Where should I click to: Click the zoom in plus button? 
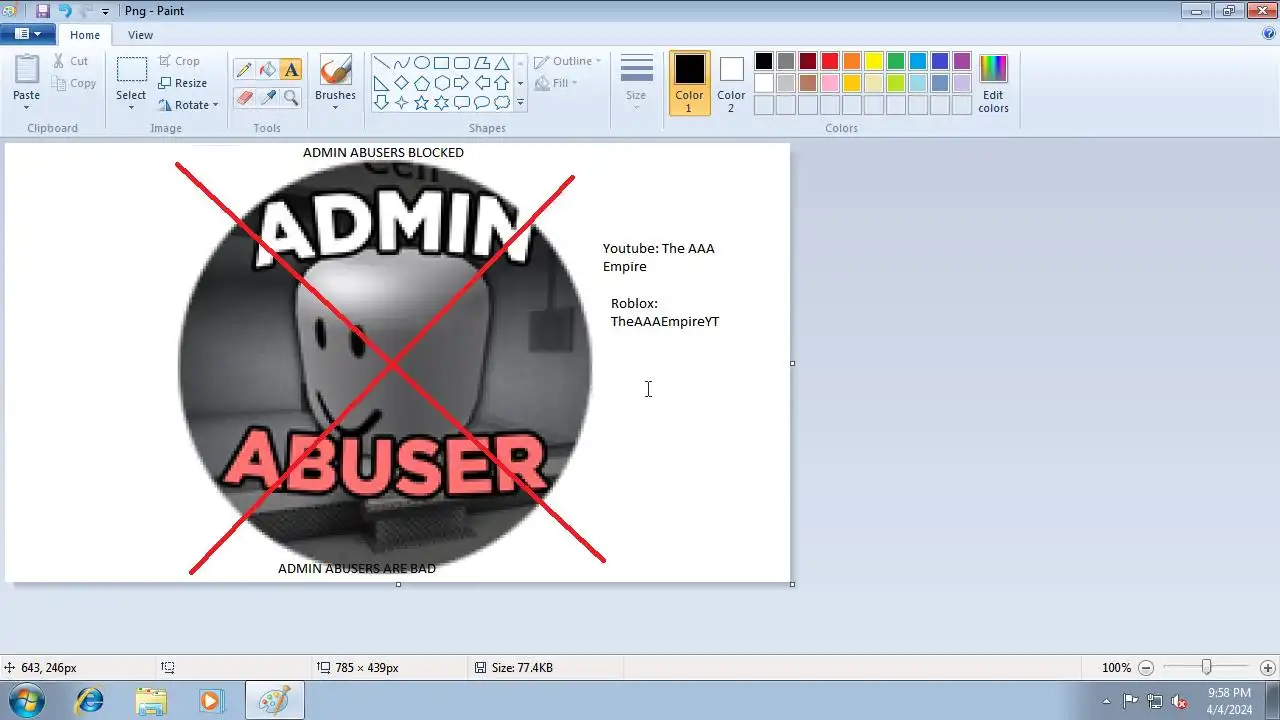point(1268,667)
